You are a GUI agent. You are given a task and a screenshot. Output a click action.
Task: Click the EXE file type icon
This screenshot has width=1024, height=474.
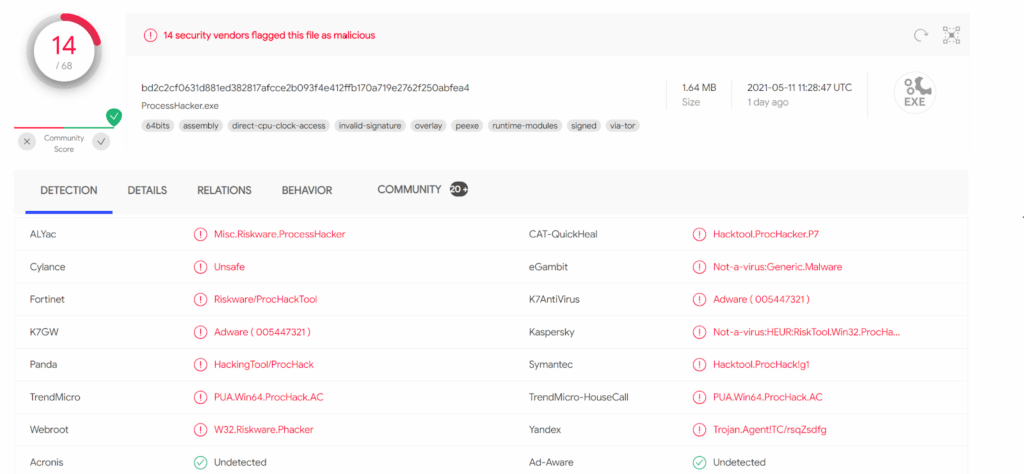915,93
